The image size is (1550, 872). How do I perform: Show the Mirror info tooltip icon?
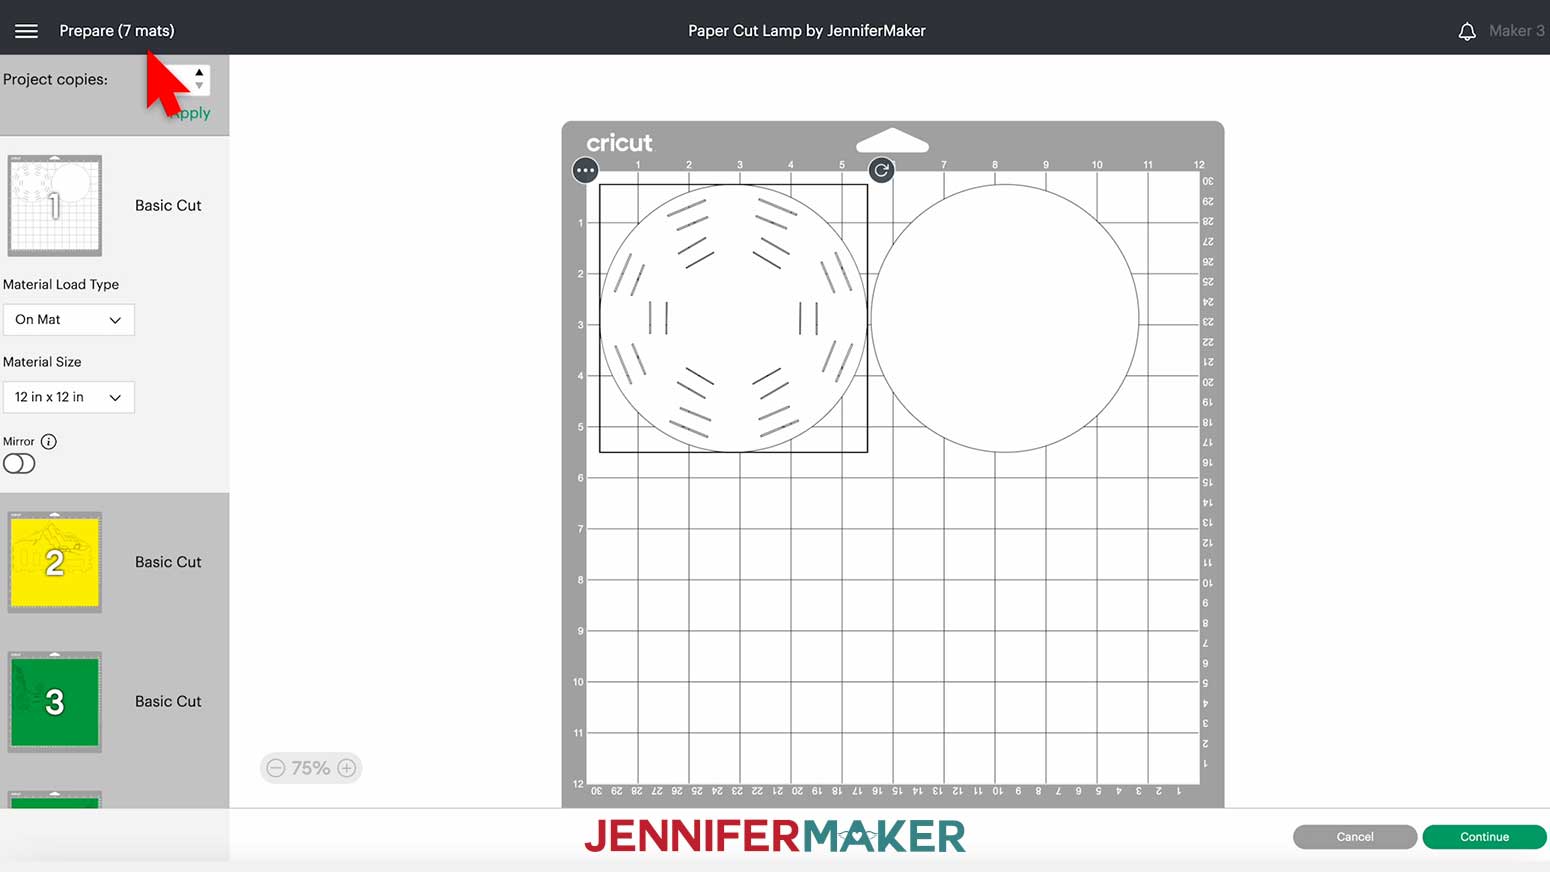click(x=49, y=441)
